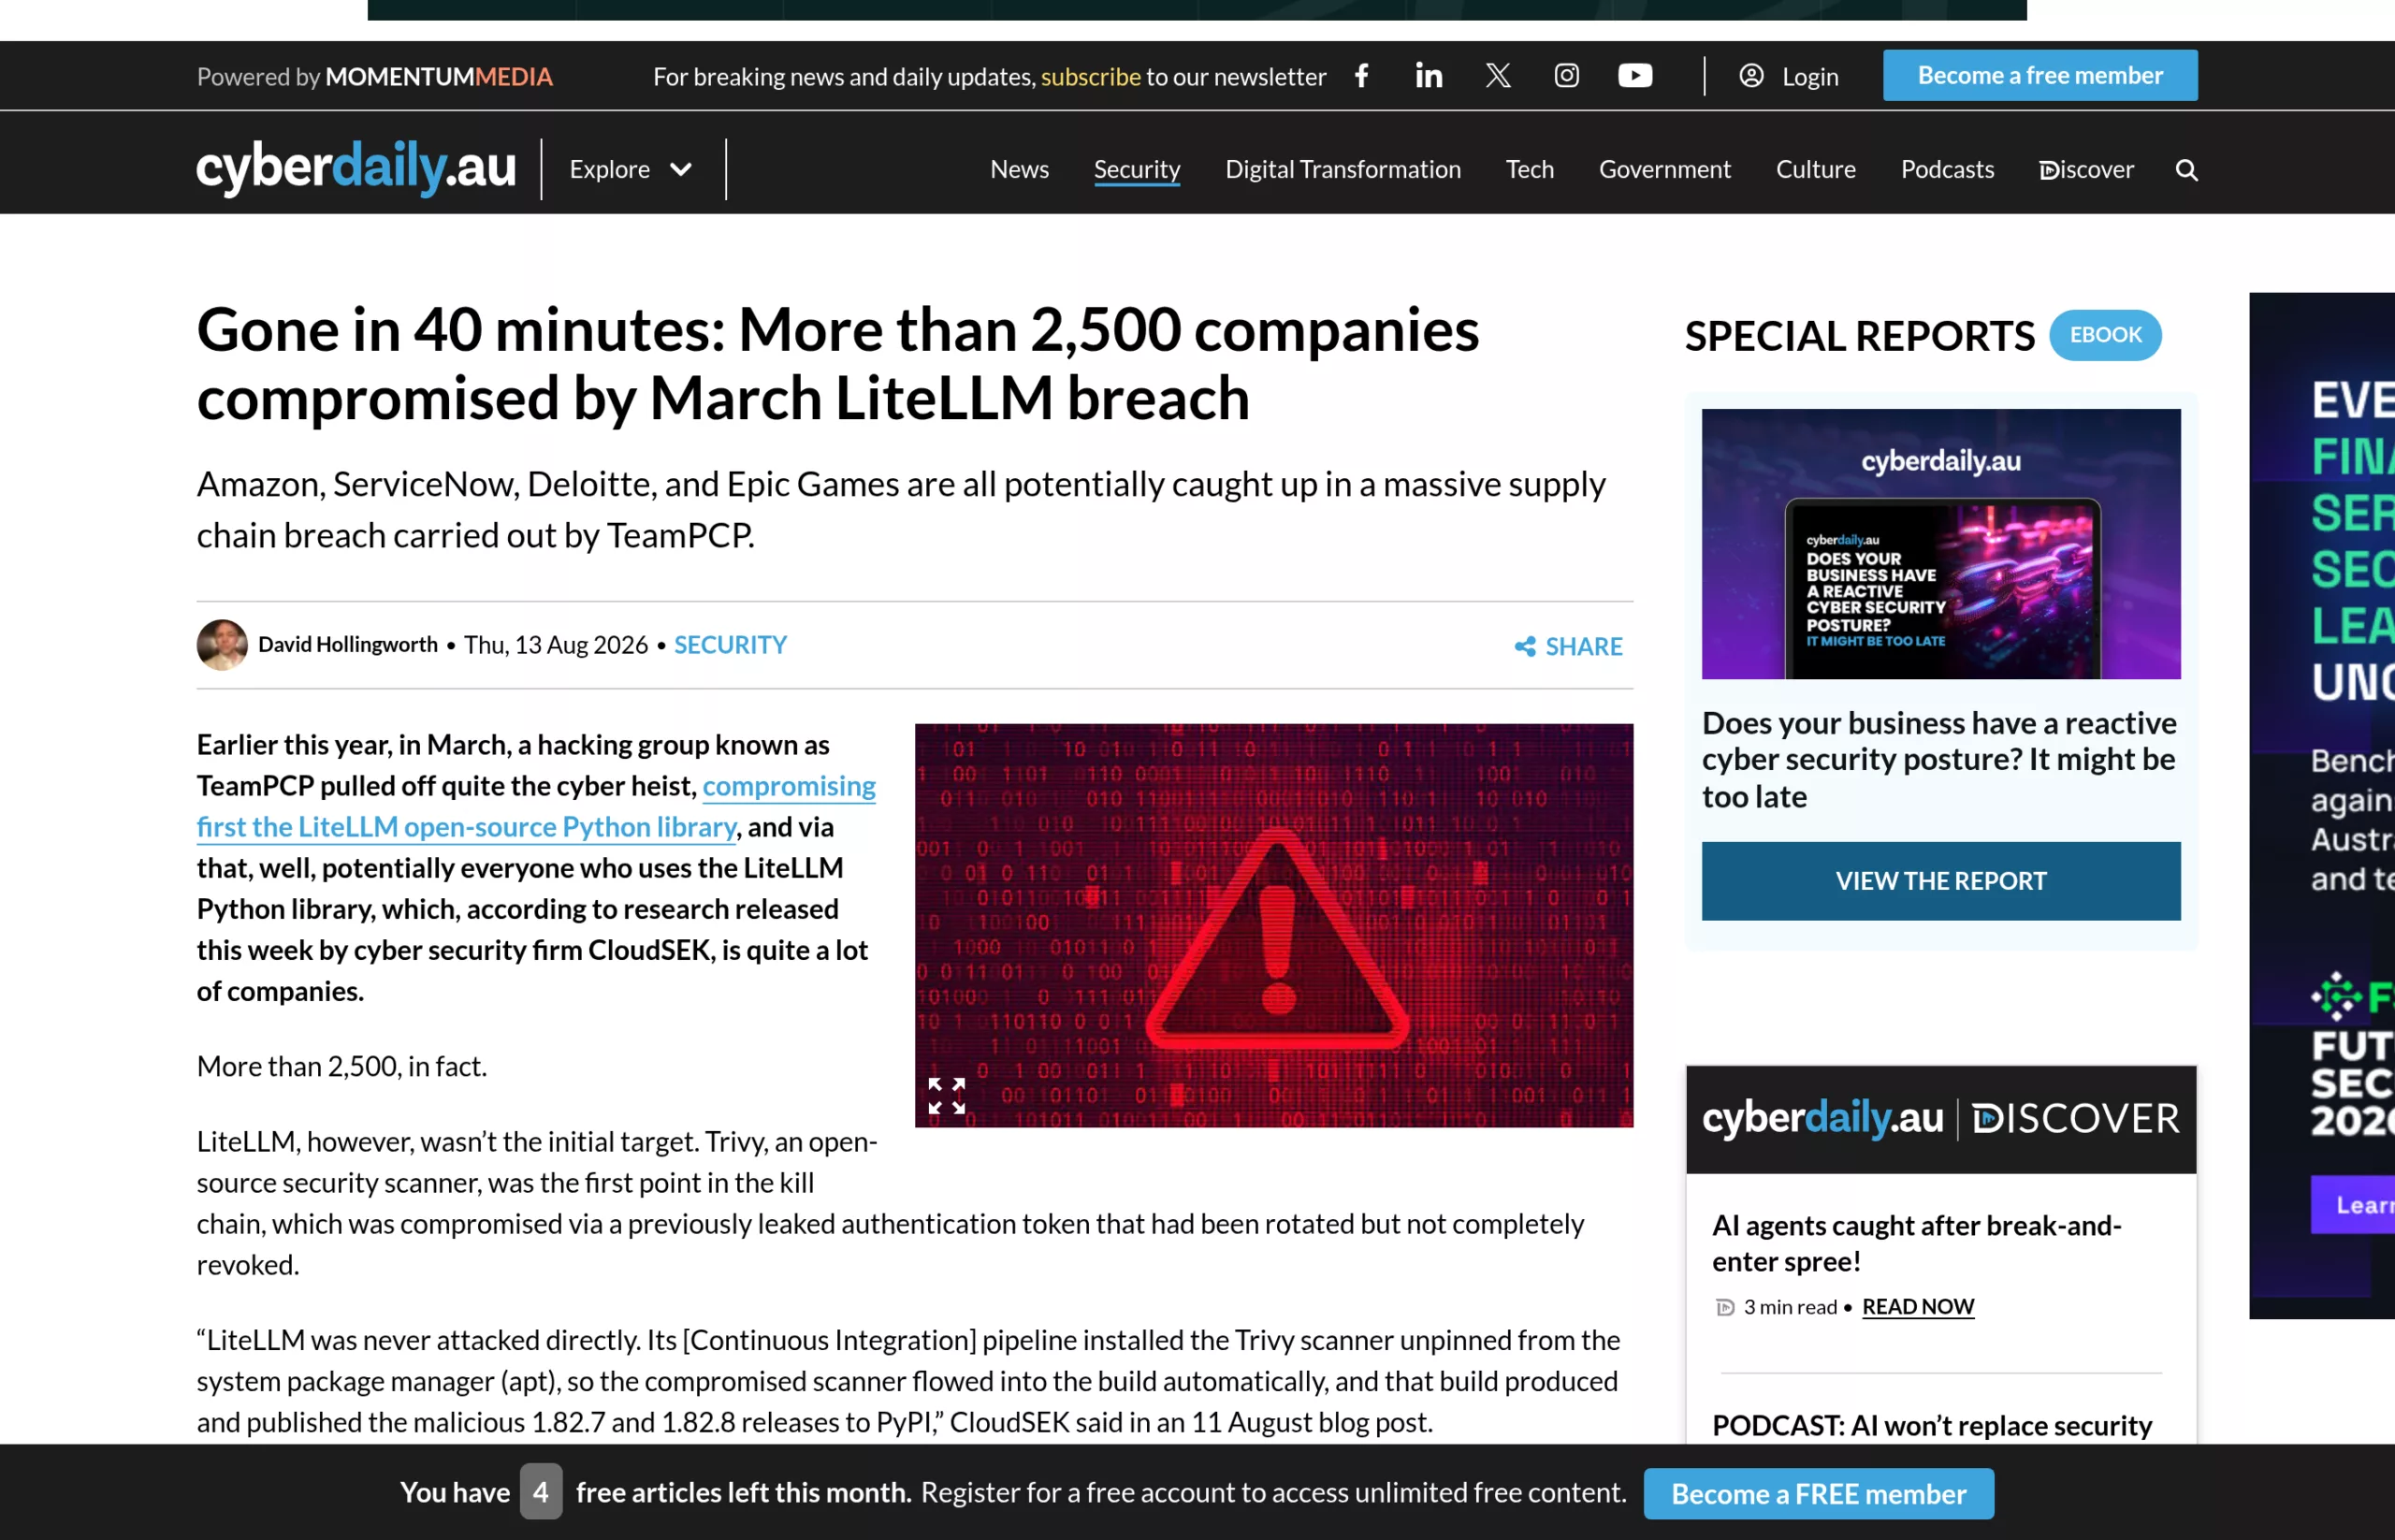Screen dimensions: 2395x1540
Task: Click 'More than 2,500, in fact.' paragraph
Action: (342, 1066)
